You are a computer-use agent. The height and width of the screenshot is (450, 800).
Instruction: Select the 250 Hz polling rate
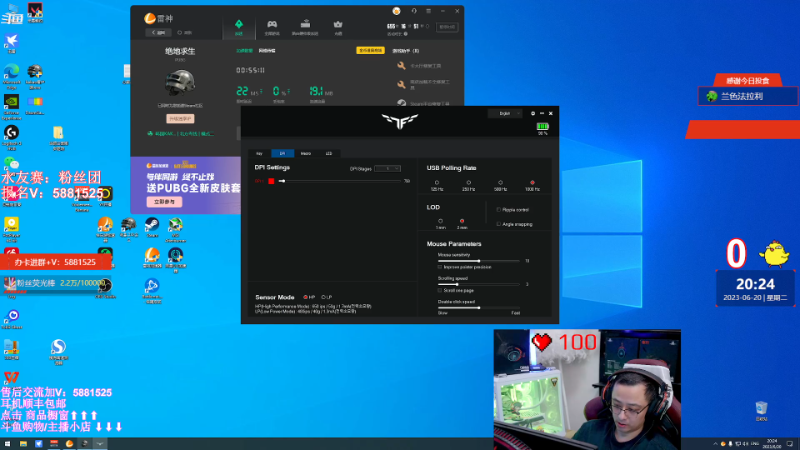pos(468,182)
